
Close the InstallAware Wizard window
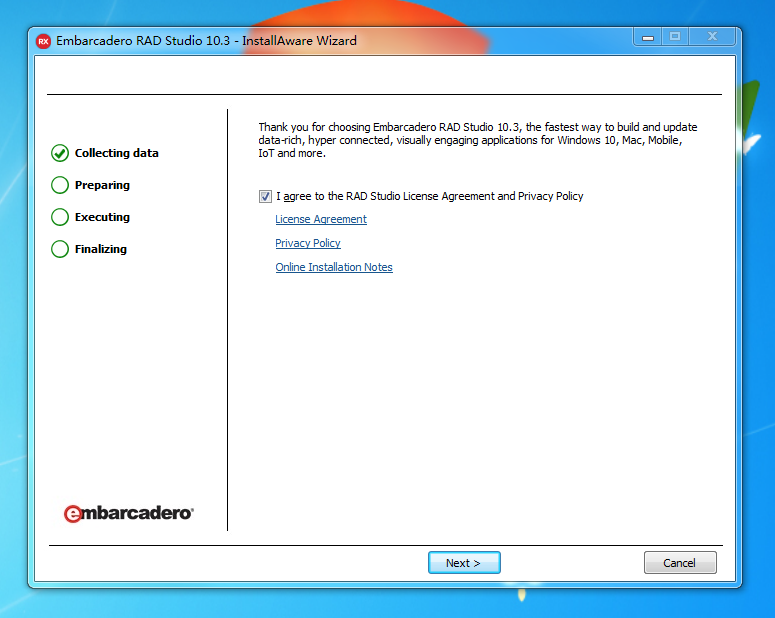pyautogui.click(x=712, y=37)
